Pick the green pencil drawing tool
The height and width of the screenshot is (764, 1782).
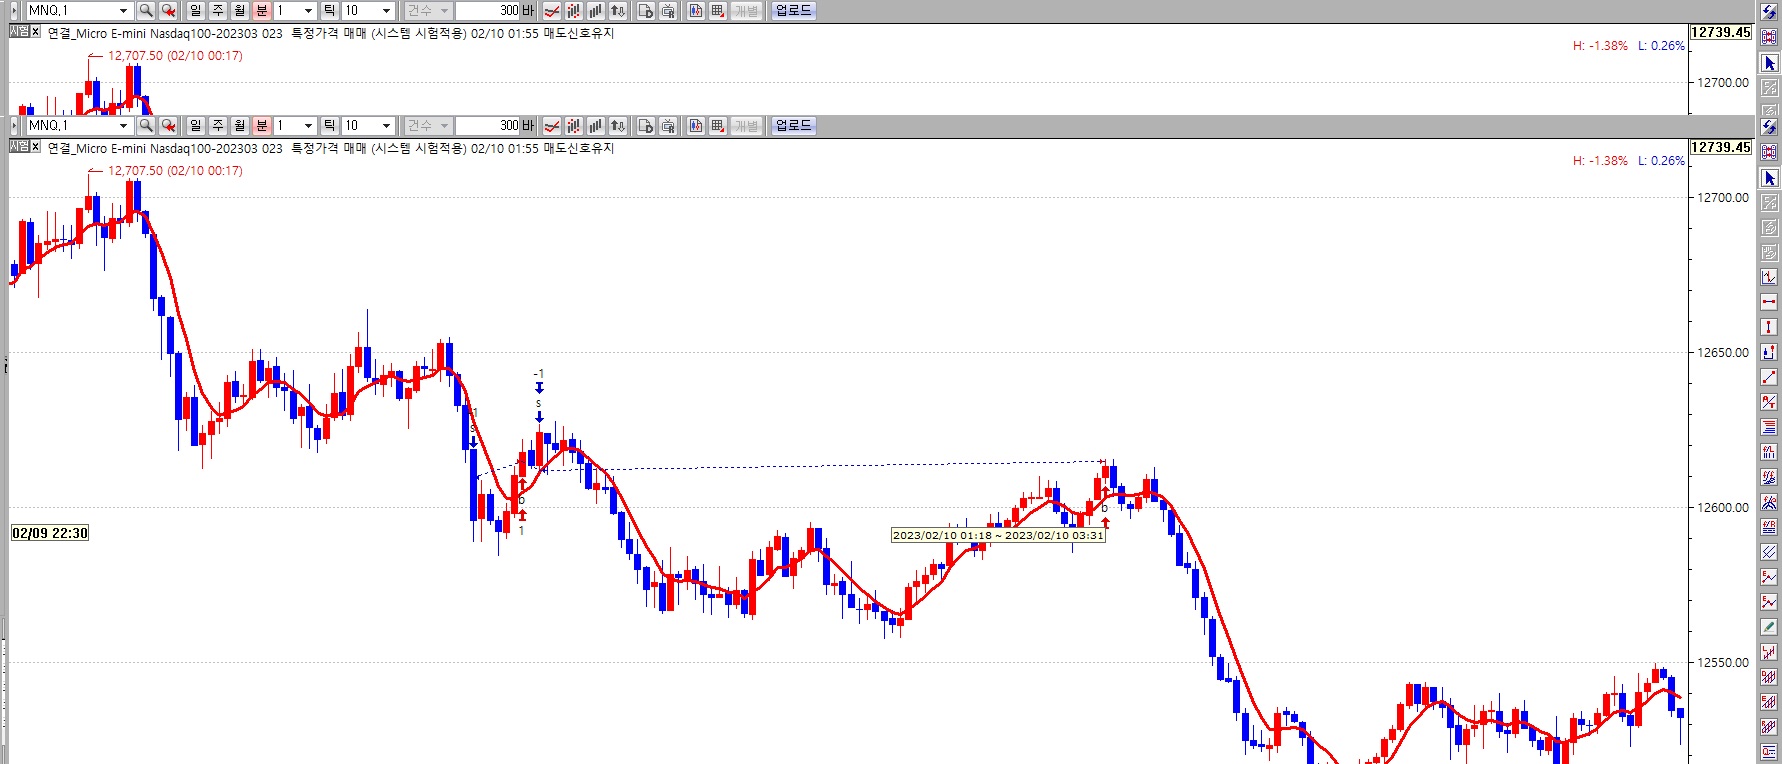[x=1769, y=627]
